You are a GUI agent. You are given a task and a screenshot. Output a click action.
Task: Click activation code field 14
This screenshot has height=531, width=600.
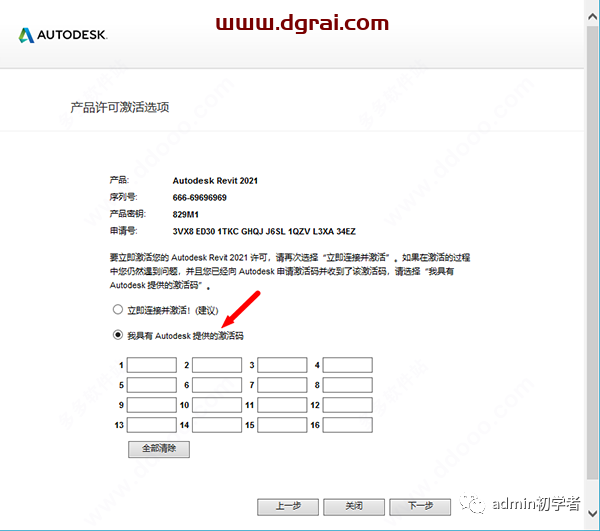pos(217,425)
